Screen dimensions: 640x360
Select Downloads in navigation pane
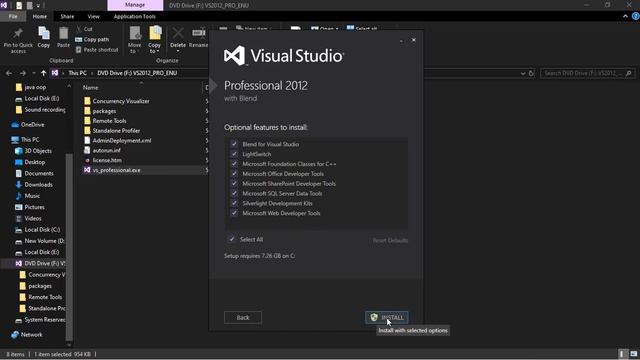click(34, 184)
